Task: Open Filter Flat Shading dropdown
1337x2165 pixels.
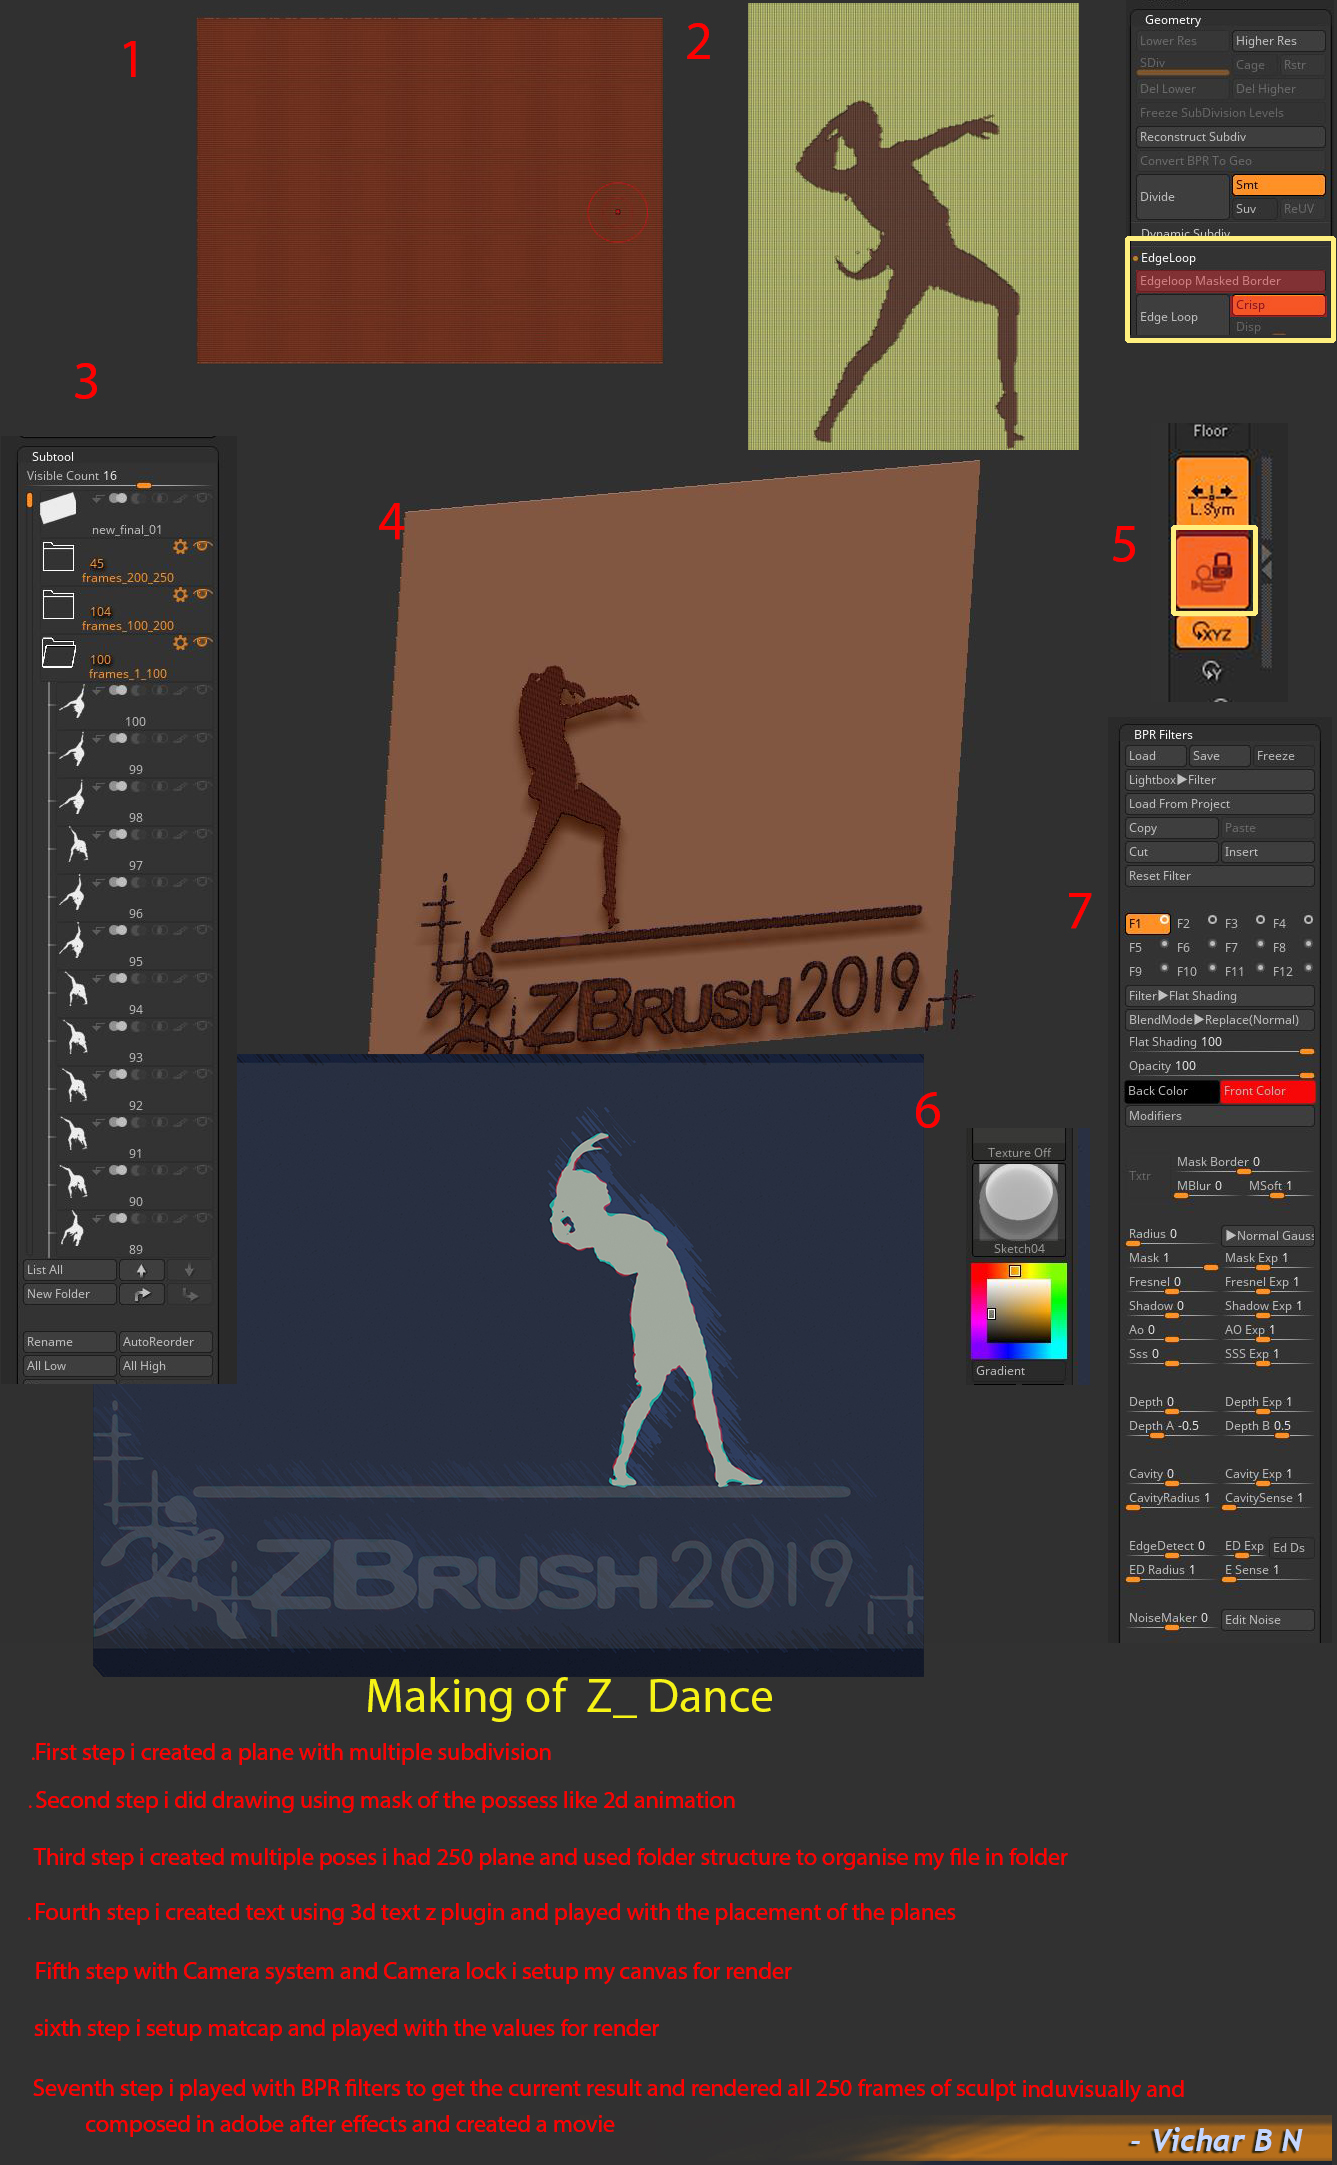Action: coord(1219,996)
